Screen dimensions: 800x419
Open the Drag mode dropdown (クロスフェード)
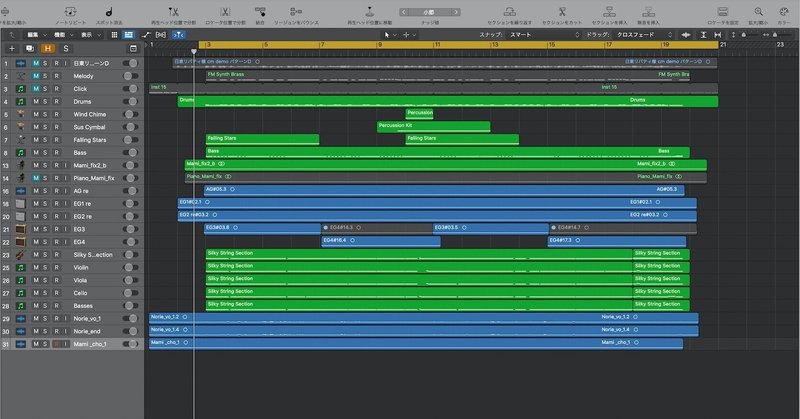[644, 35]
